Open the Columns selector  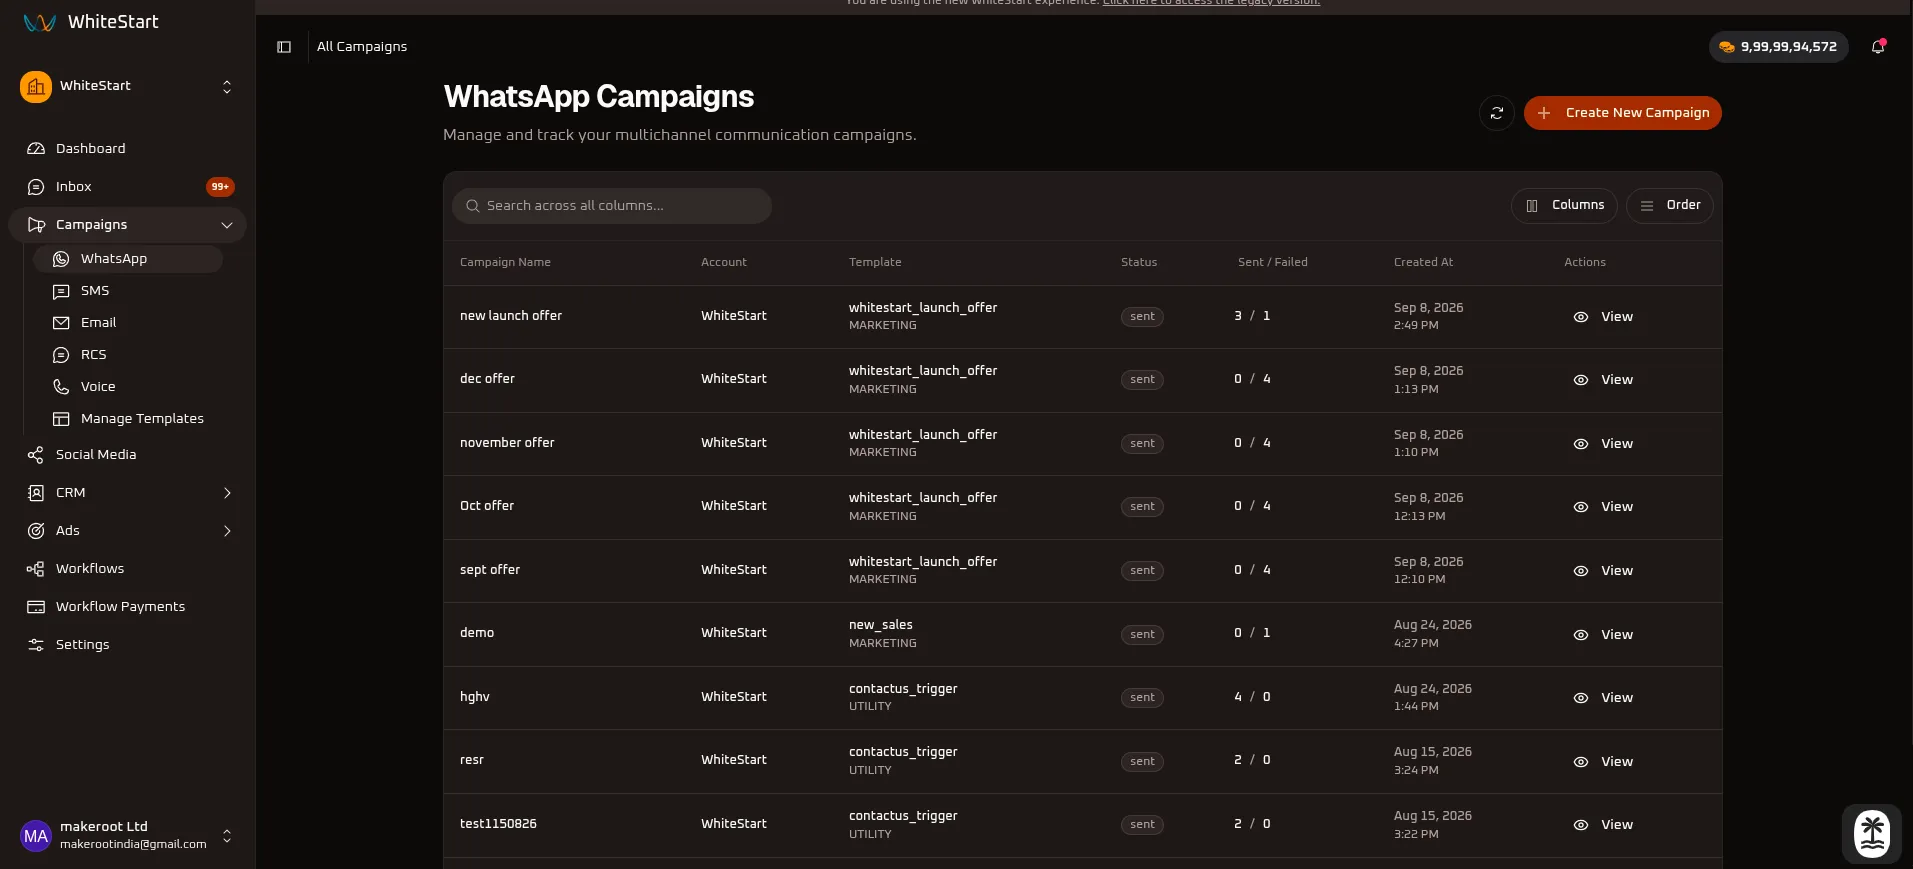(x=1564, y=205)
